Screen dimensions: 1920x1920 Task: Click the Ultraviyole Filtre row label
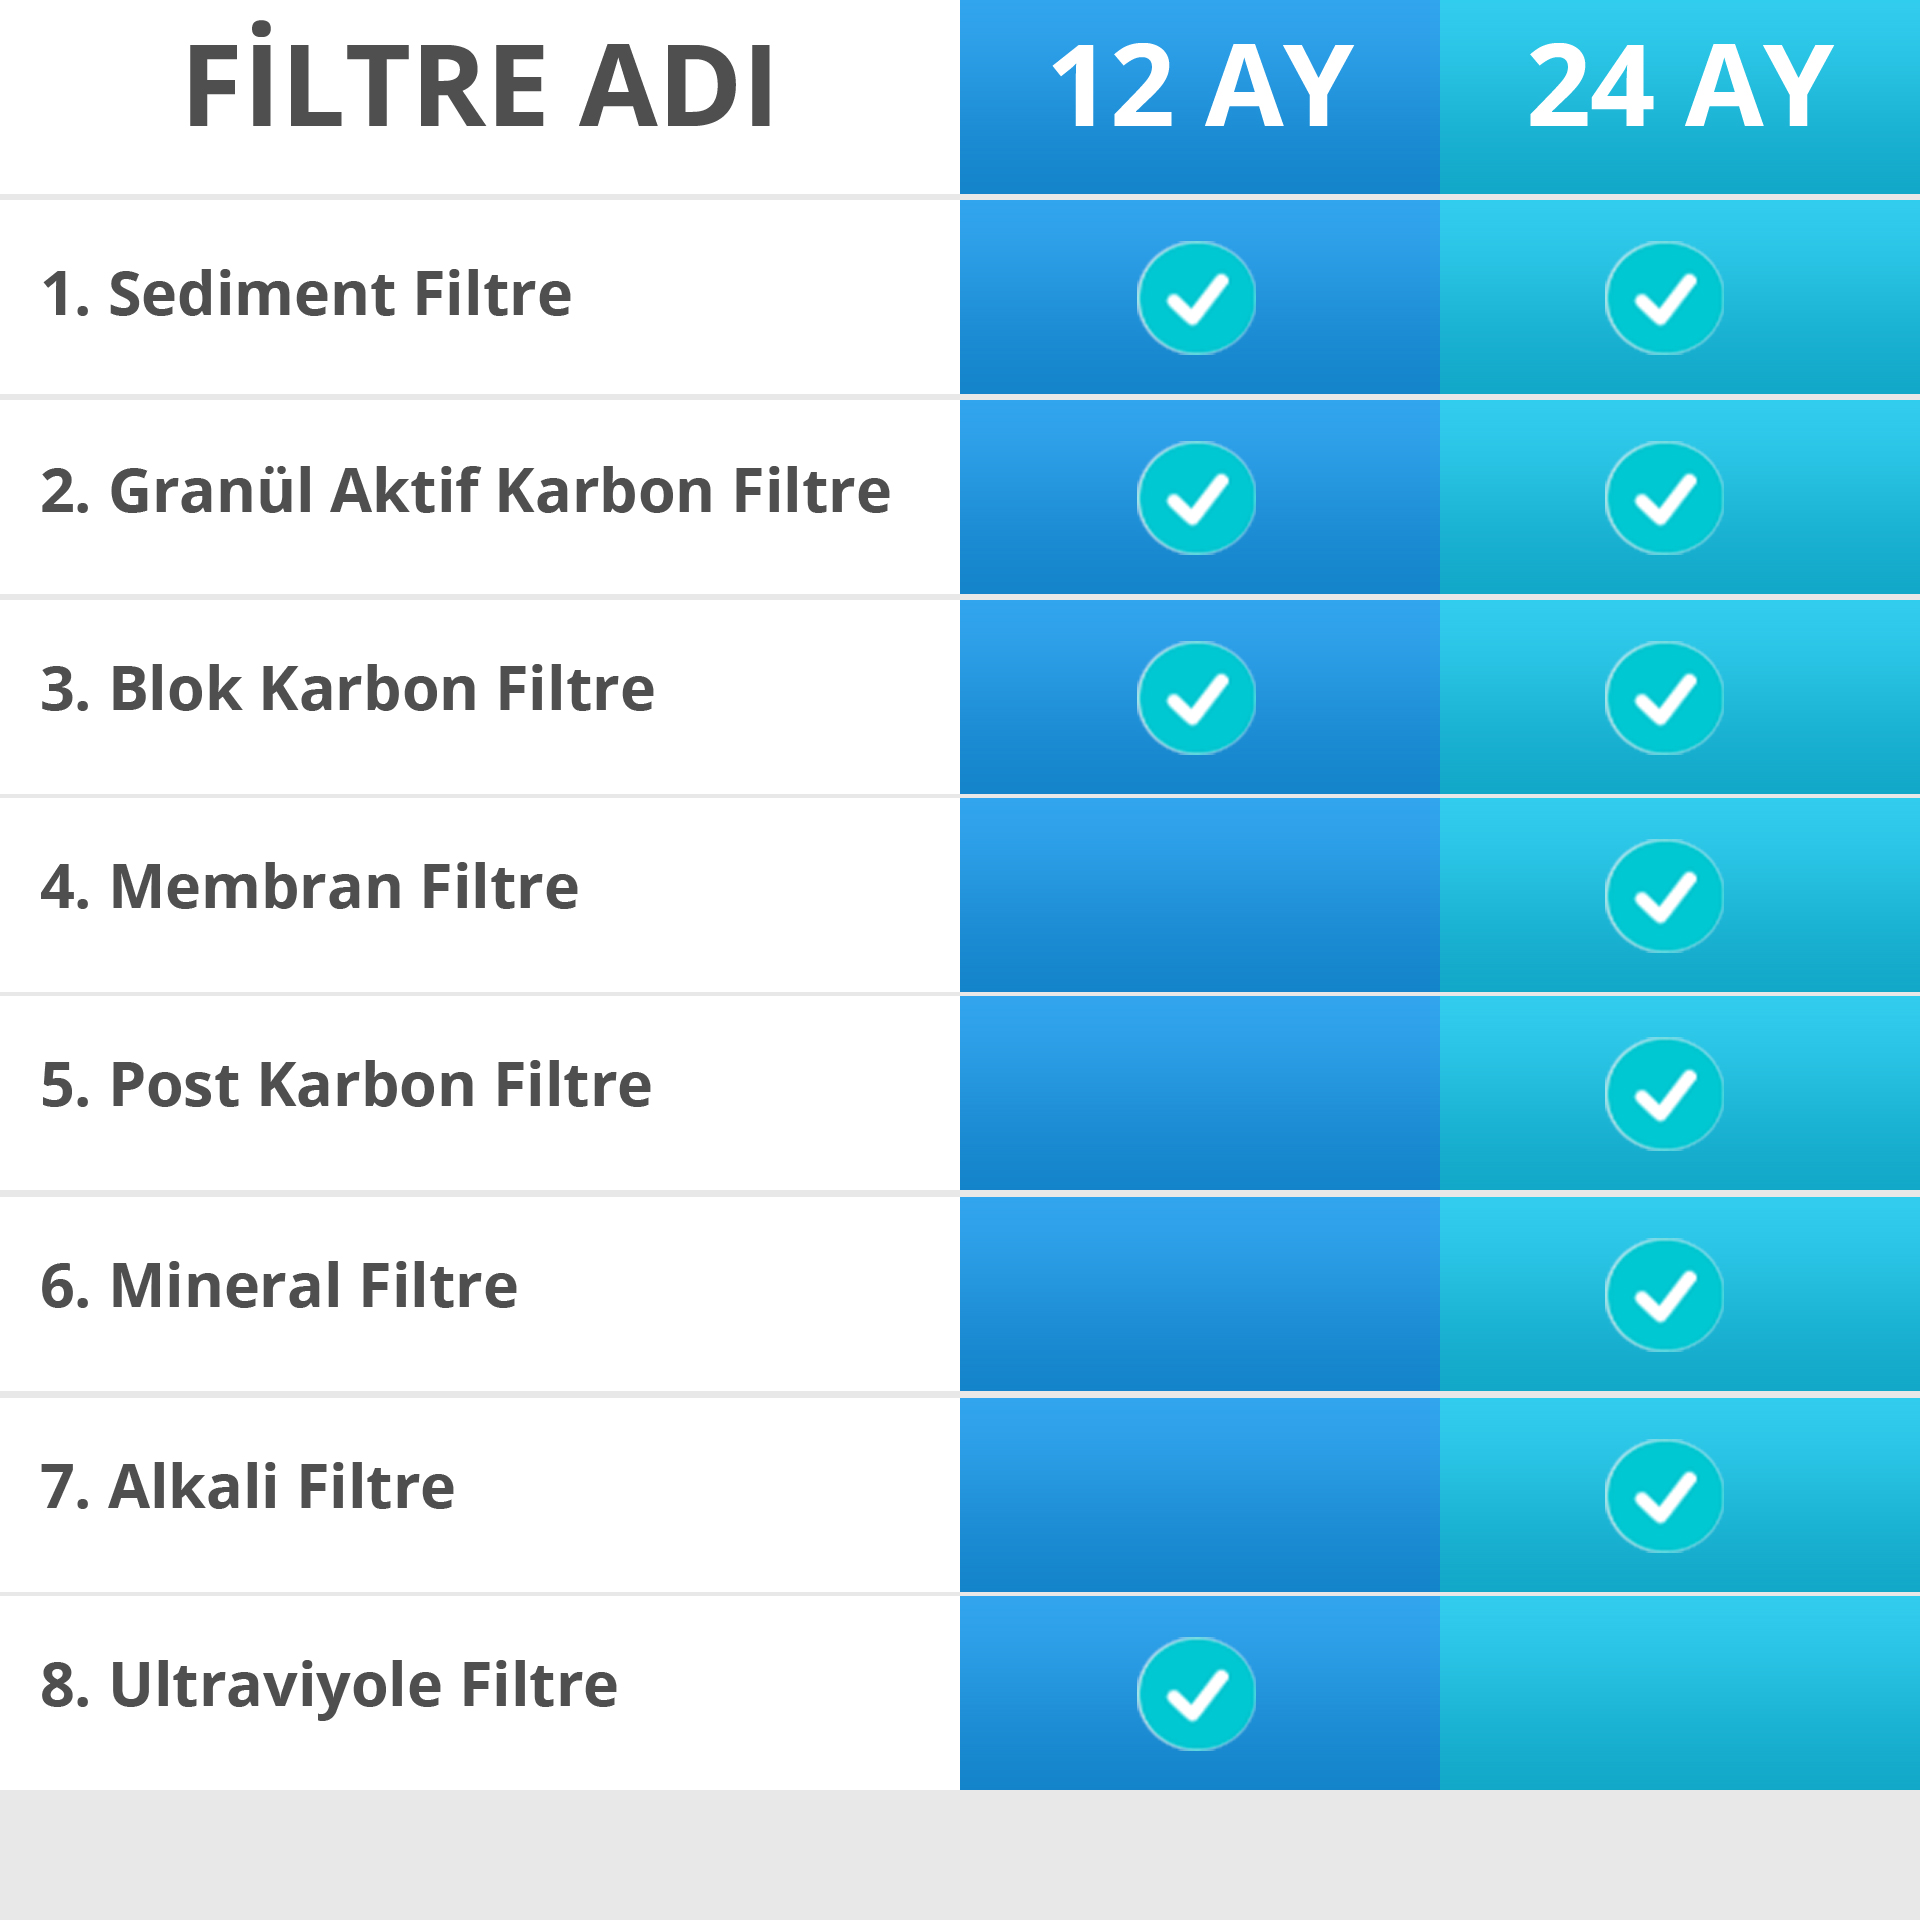point(329,1685)
